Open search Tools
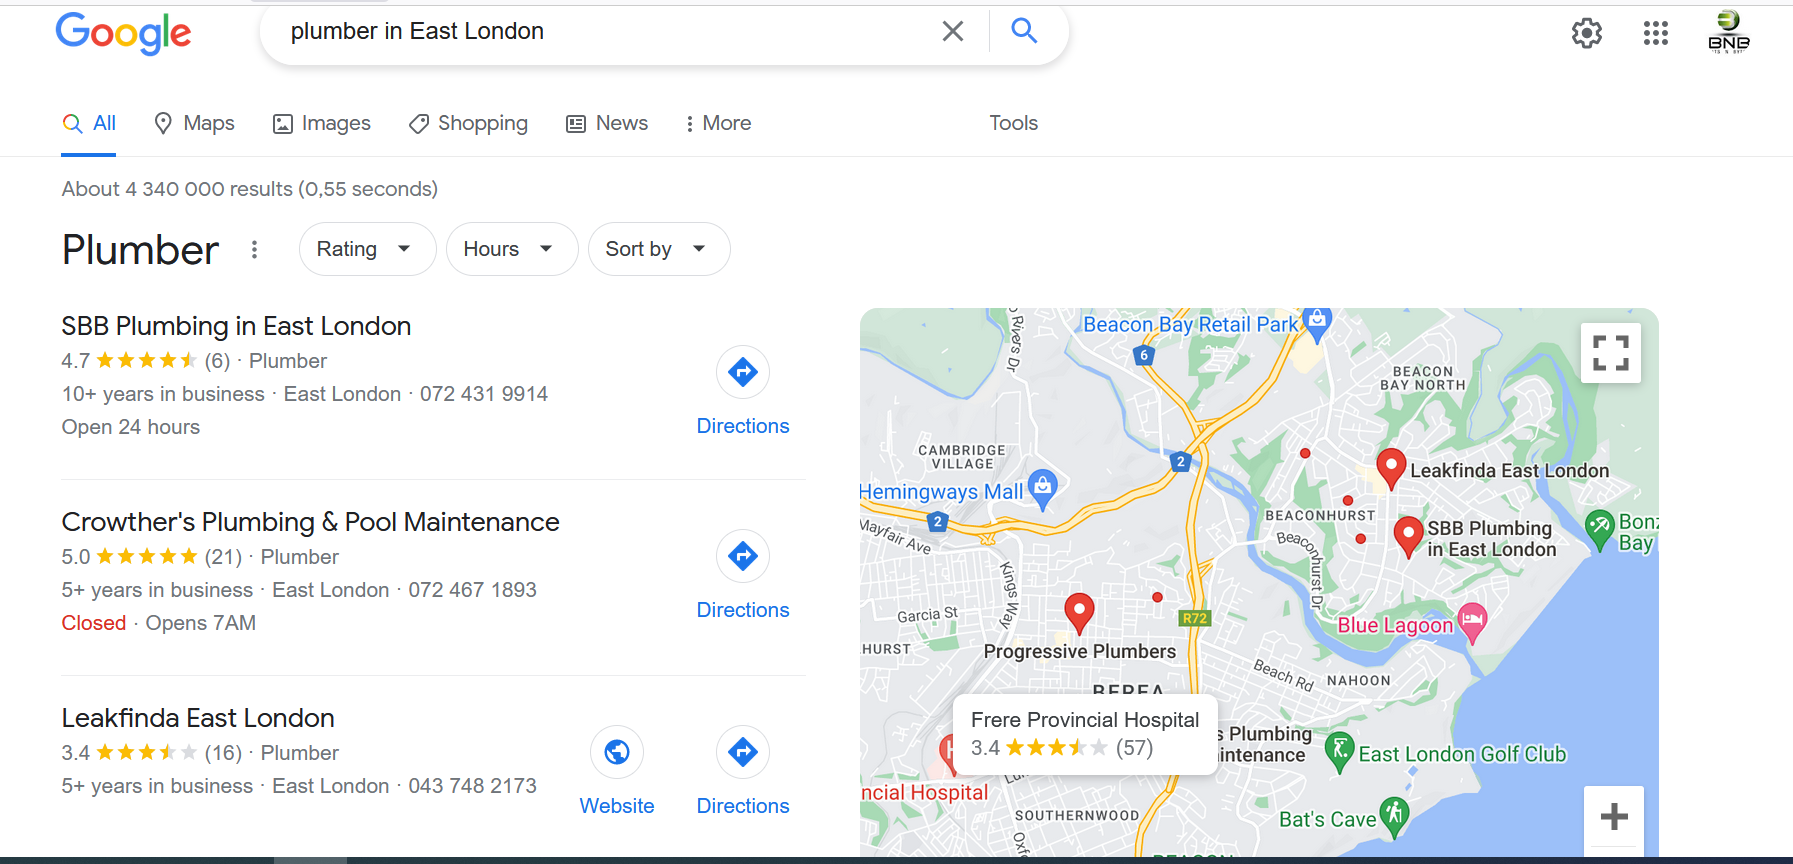Screen dimensions: 1793x864 1014,123
